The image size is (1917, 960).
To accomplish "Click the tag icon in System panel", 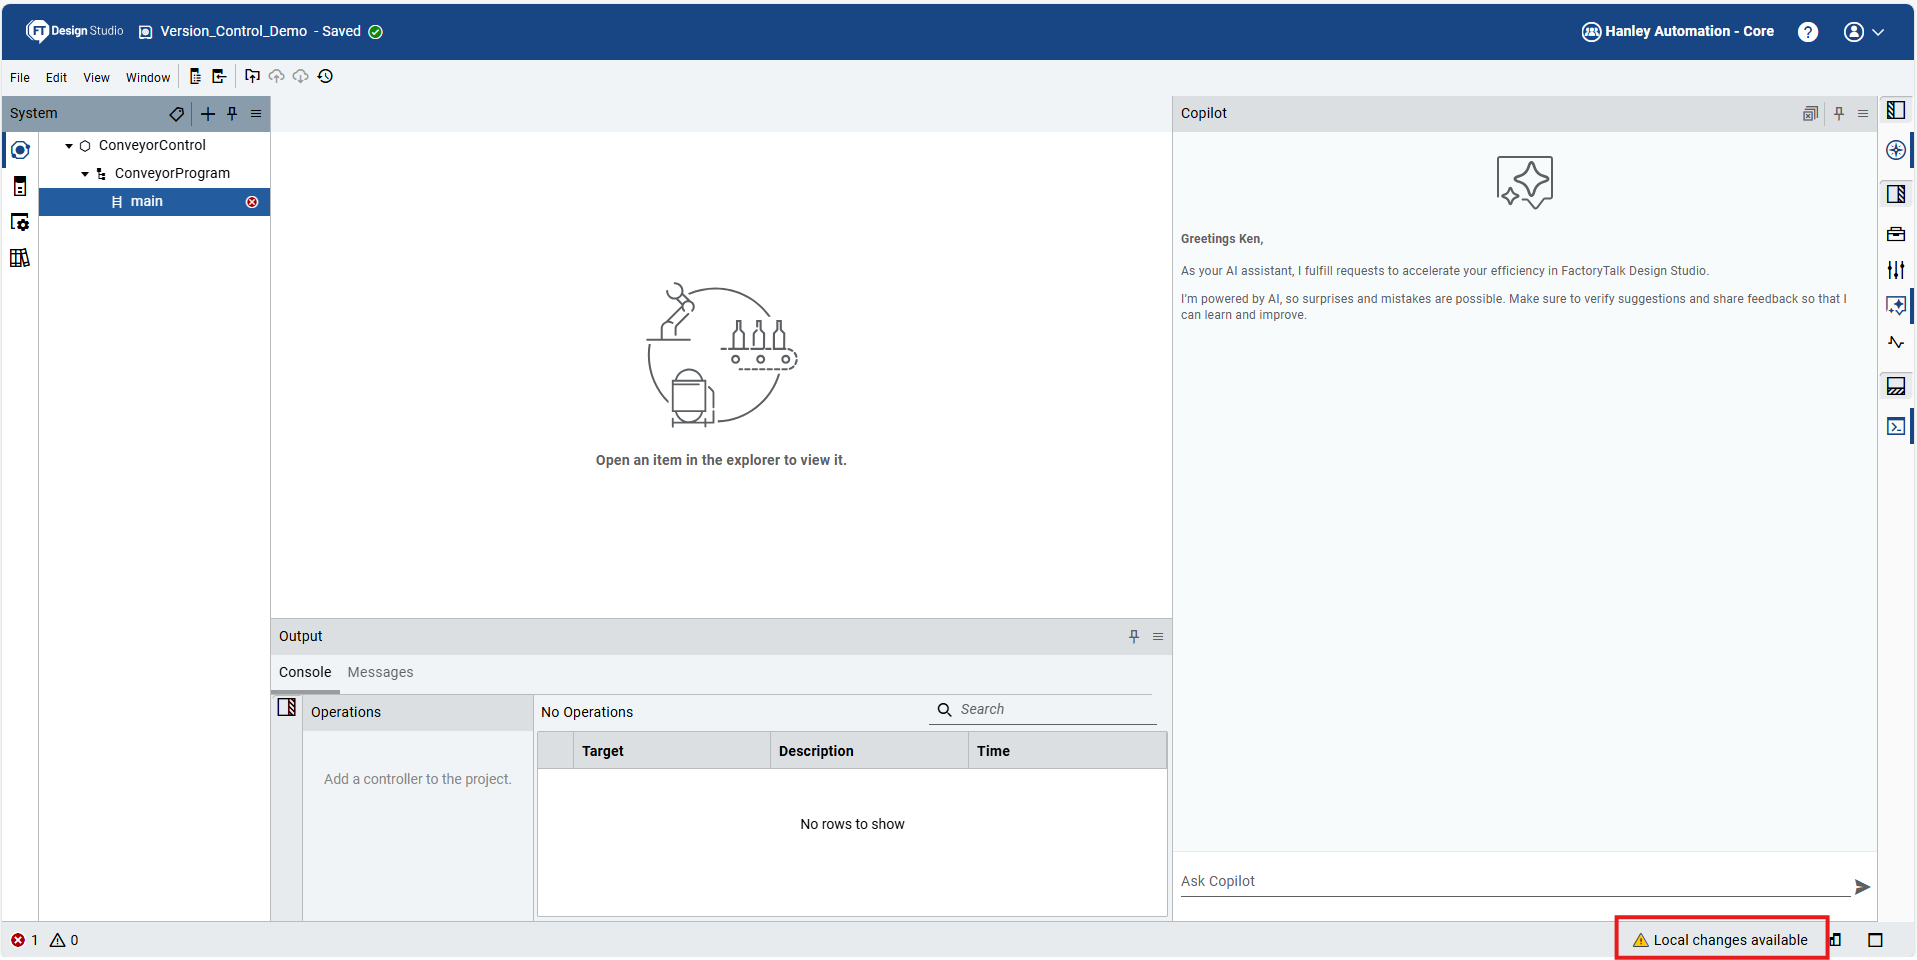I will click(x=177, y=114).
